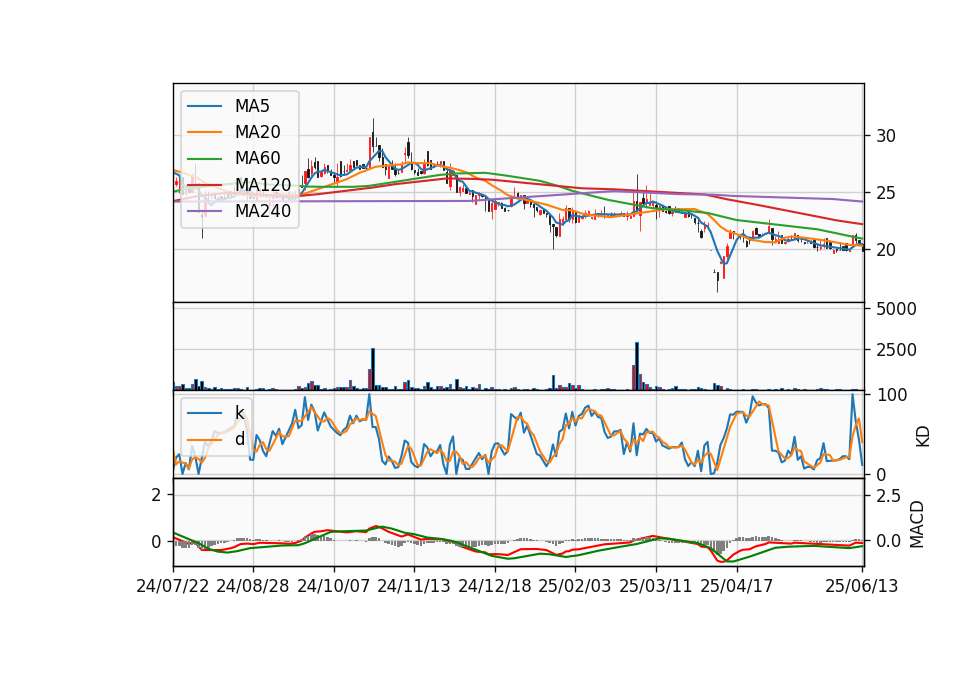
Task: Click the blue MA5 legend line sample
Action: (x=204, y=107)
